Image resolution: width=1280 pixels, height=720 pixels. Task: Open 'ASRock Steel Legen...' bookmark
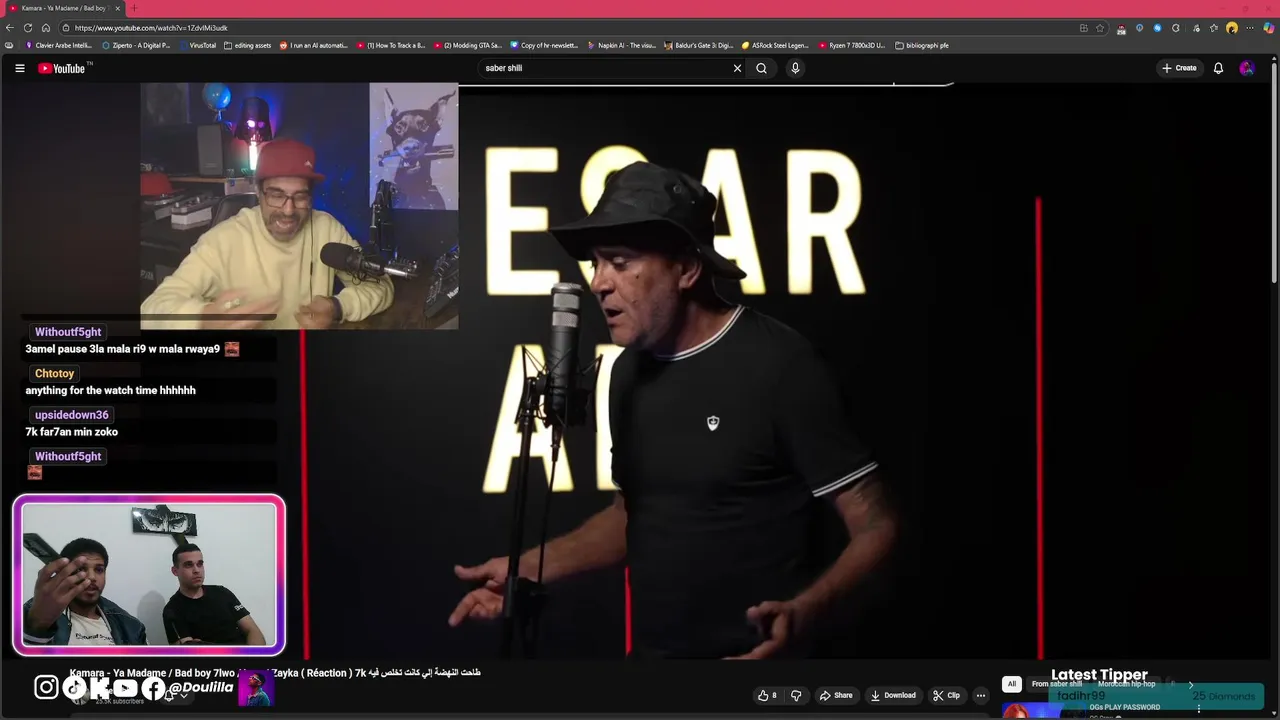775,45
